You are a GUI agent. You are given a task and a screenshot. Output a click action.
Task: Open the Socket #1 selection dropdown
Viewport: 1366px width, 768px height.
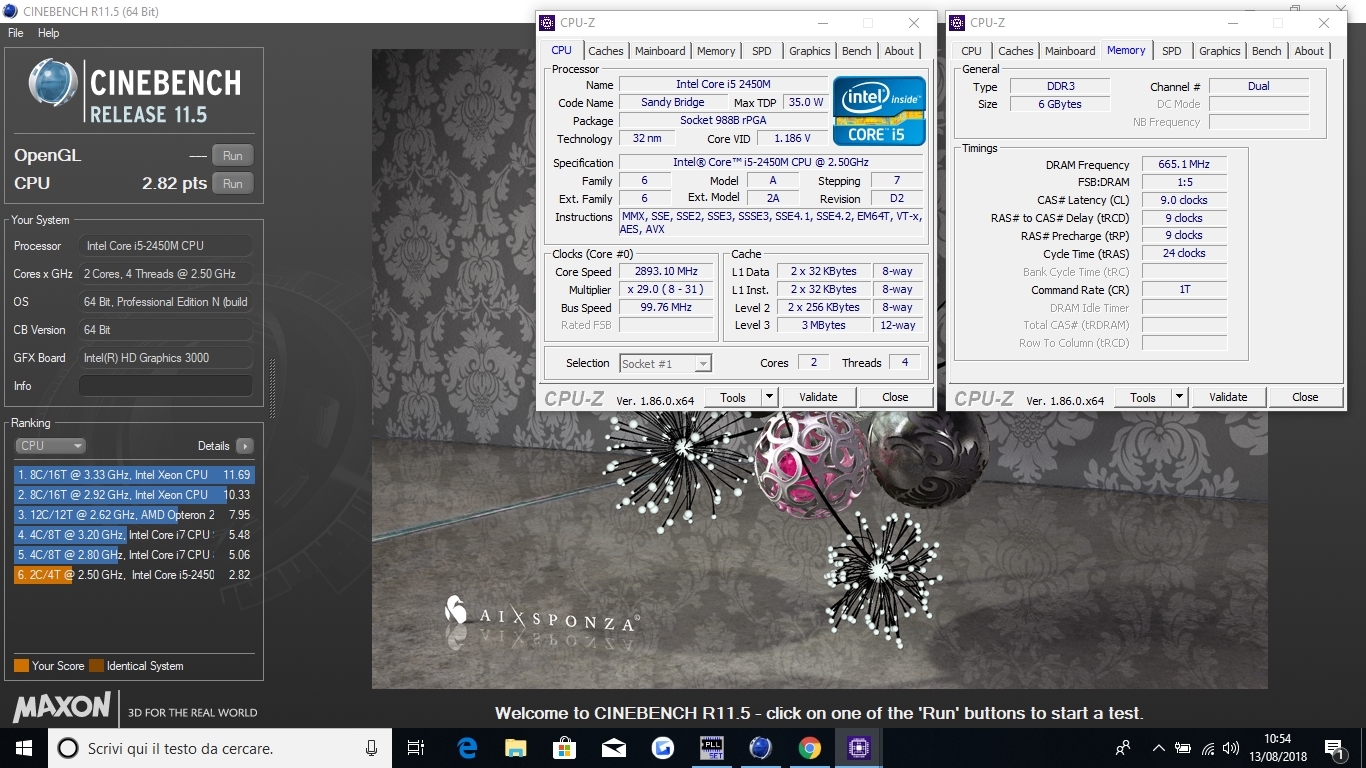coord(666,364)
